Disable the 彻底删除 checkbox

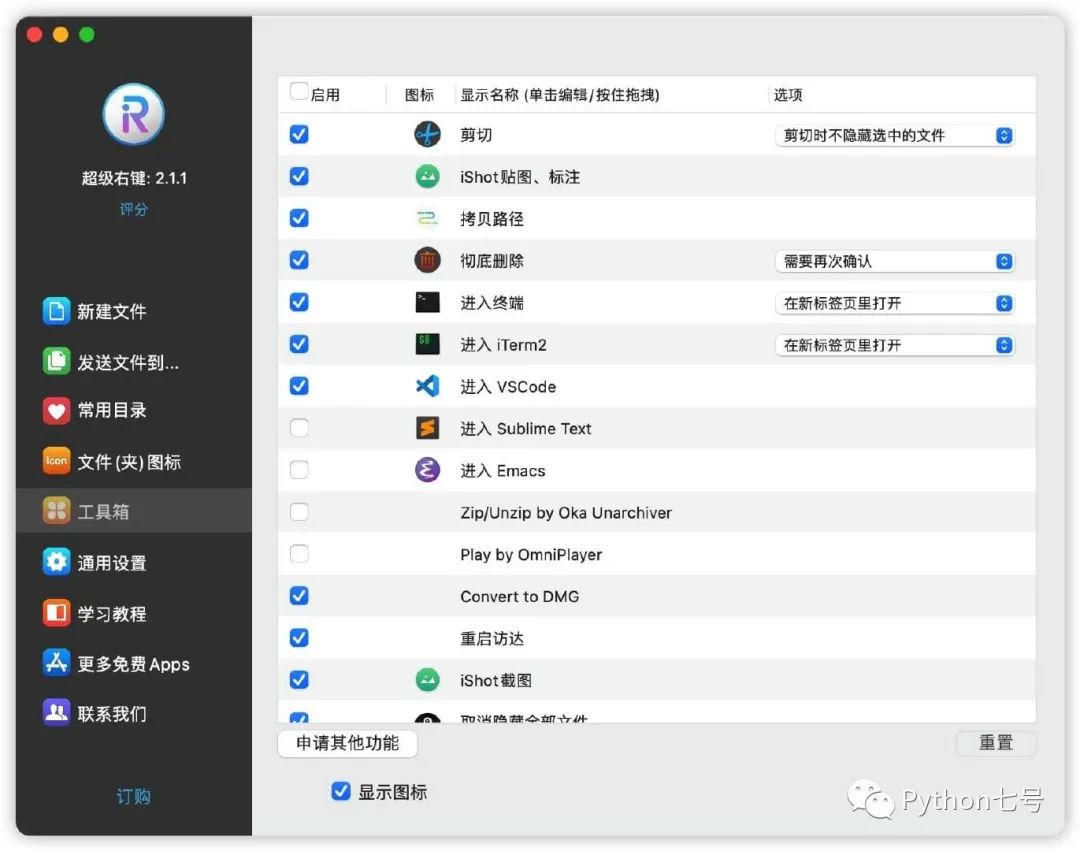299,260
